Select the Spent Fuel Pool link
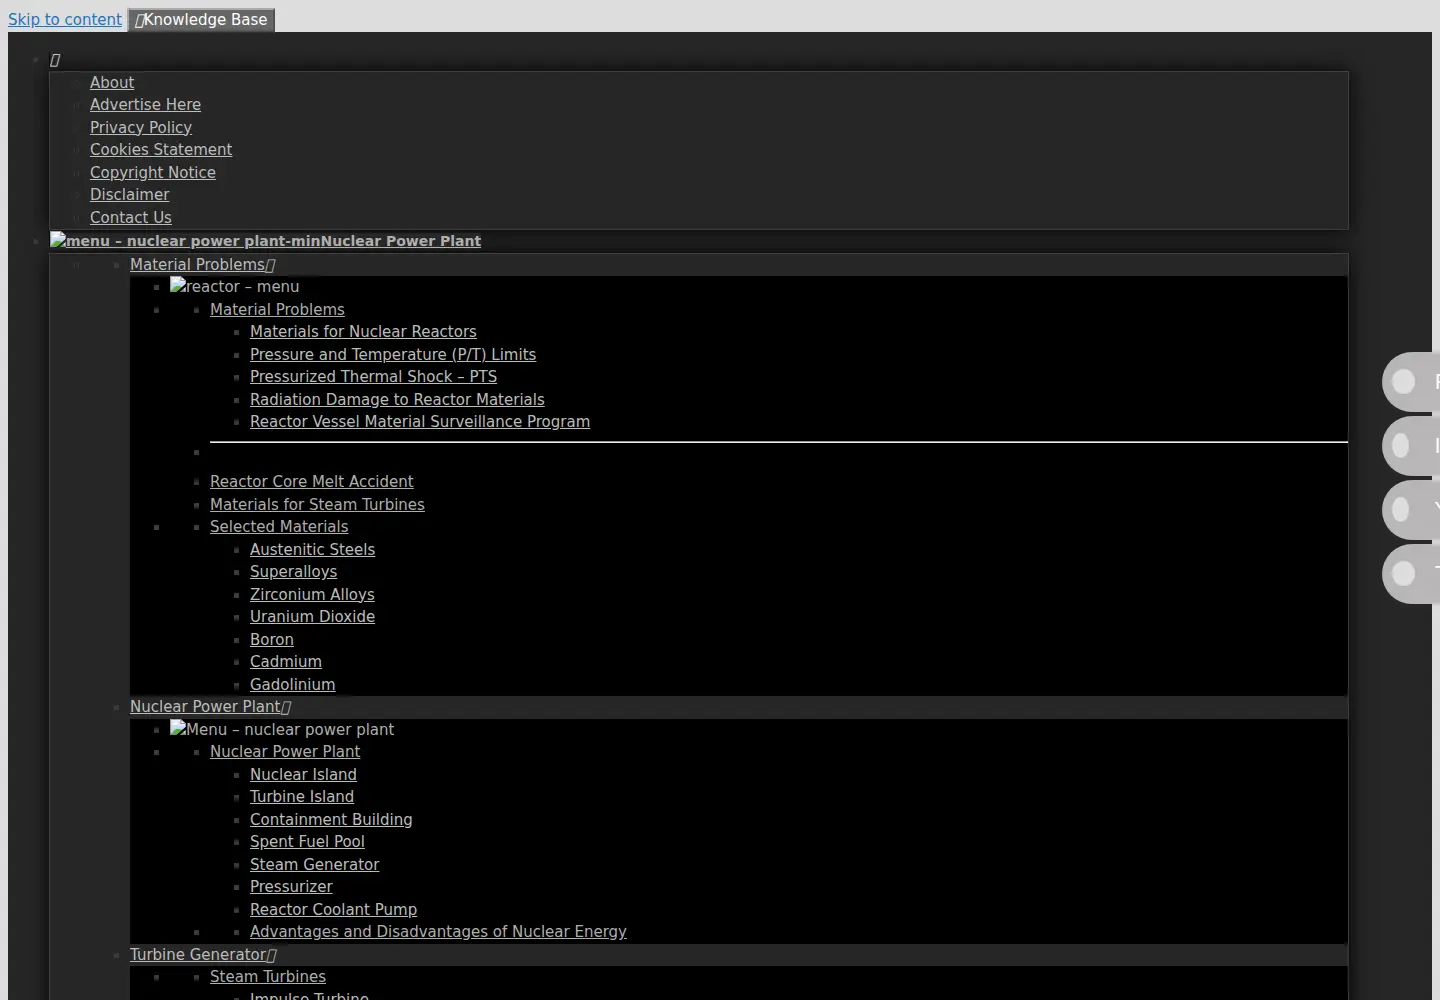 pos(307,842)
